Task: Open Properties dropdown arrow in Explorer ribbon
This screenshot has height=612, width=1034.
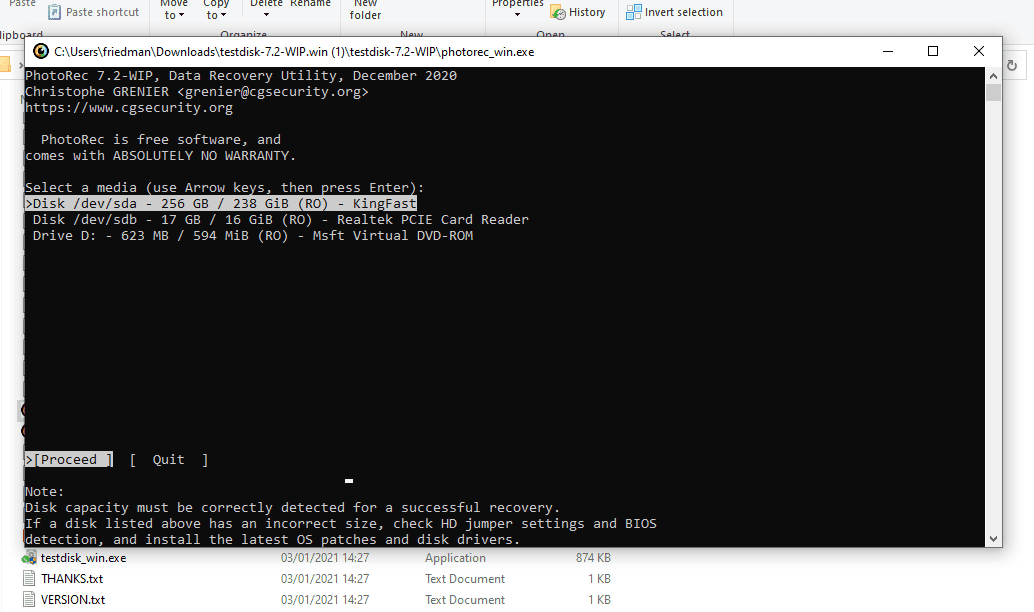Action: click(x=517, y=15)
